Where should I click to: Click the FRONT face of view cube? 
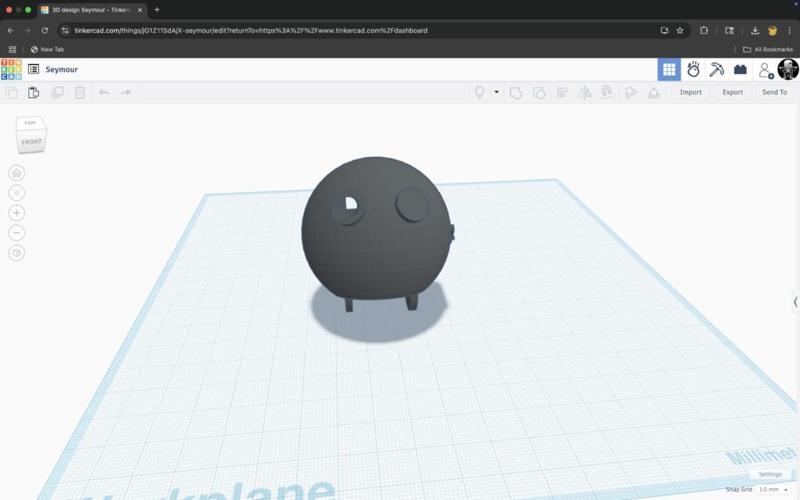tap(31, 141)
